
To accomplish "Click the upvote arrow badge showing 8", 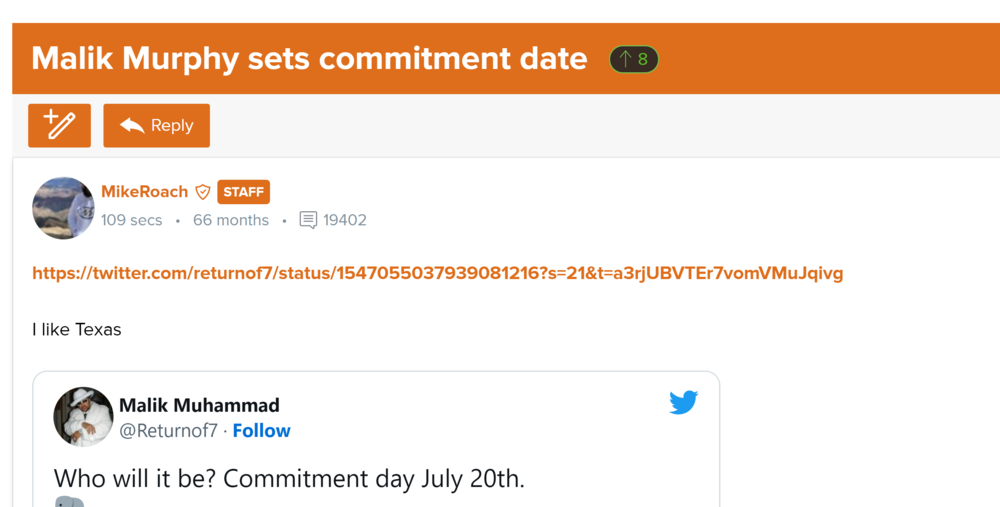I will tap(634, 59).
